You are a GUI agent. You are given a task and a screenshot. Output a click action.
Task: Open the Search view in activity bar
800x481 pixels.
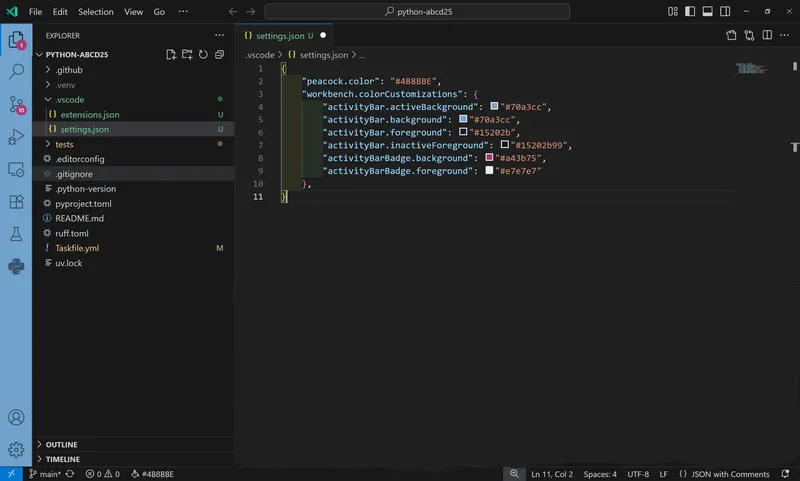pos(16,71)
